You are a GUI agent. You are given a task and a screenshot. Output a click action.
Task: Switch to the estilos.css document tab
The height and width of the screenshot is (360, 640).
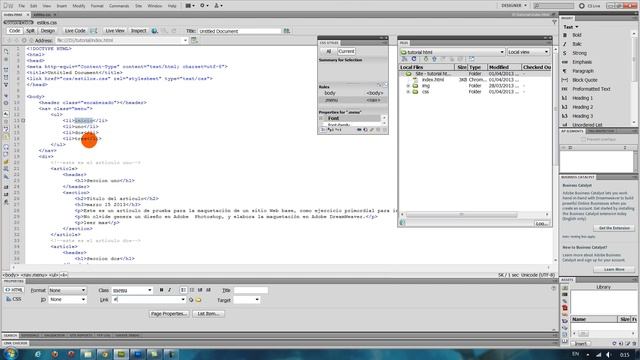pos(43,15)
